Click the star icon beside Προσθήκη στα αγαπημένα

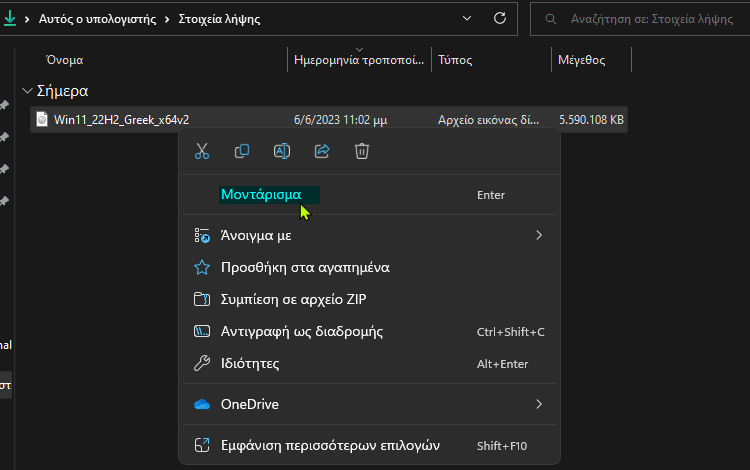coord(202,267)
